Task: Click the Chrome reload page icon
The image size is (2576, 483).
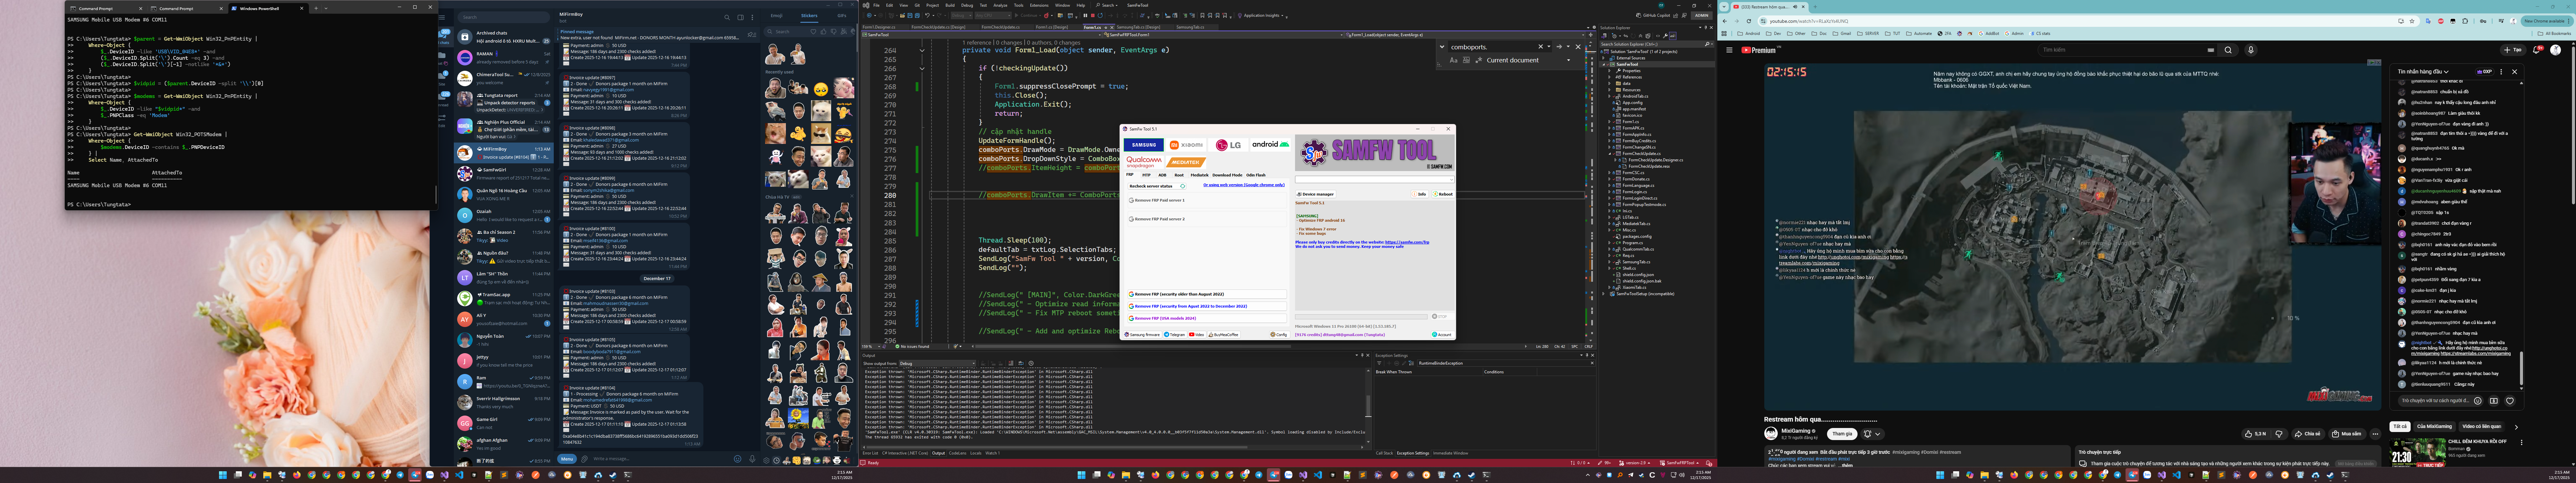Action: (x=1749, y=21)
